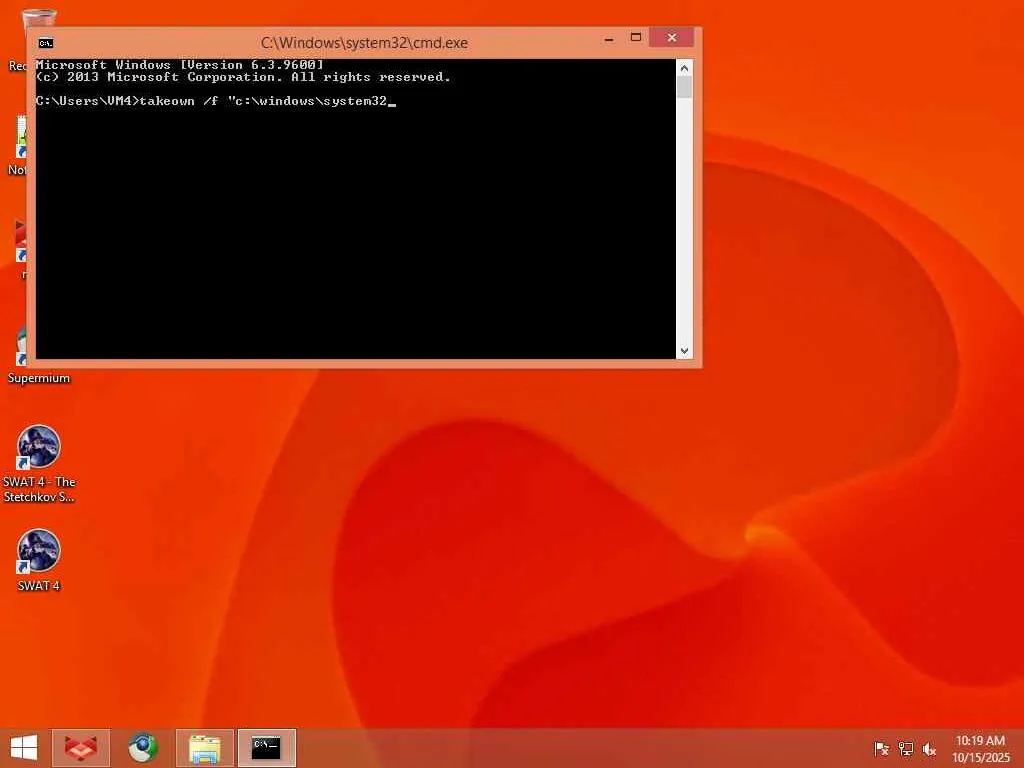The width and height of the screenshot is (1024, 768).
Task: Click the takeown command line text
Action: [x=216, y=101]
